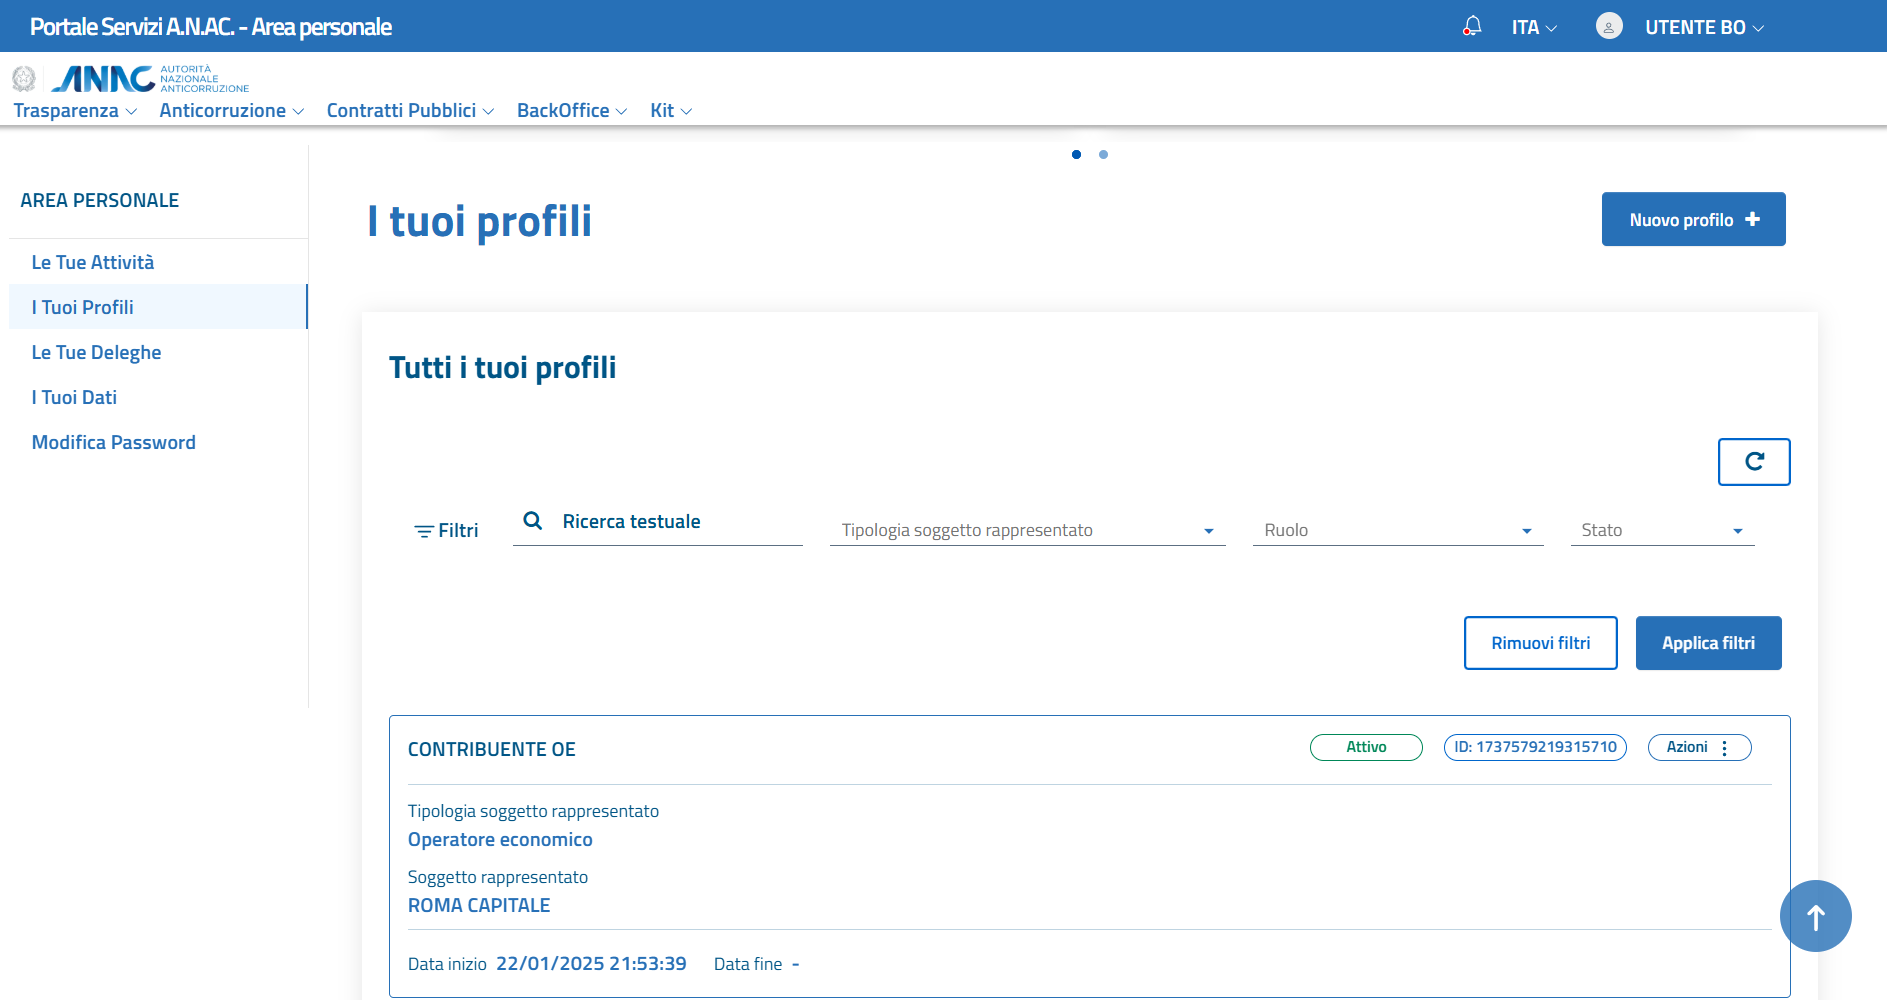
Task: Open the notifications bell icon
Action: pos(1472,26)
